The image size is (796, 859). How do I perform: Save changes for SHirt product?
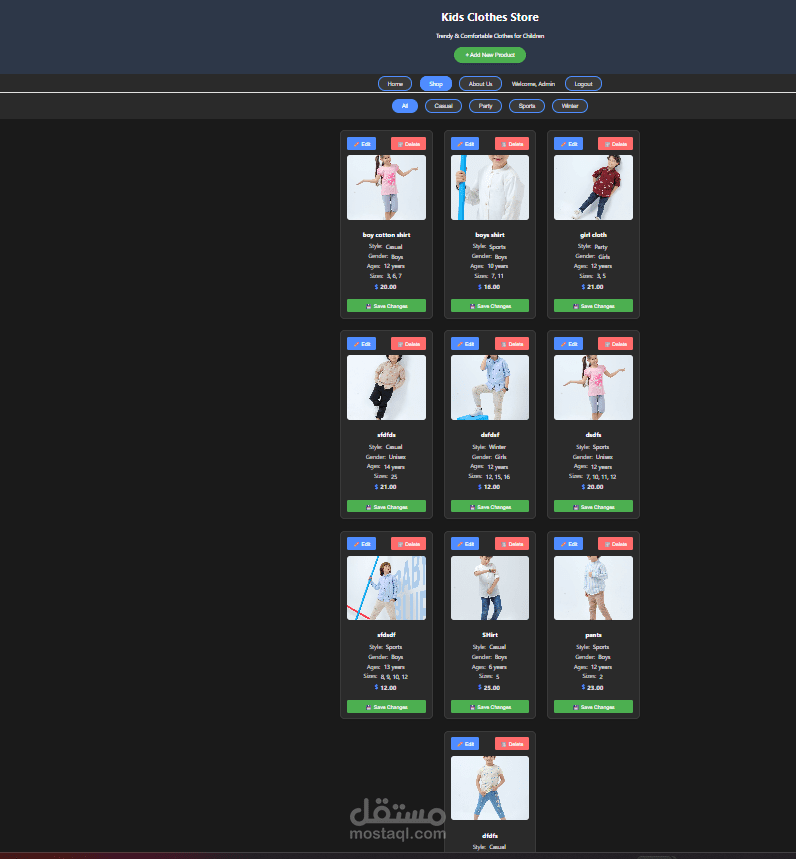490,707
